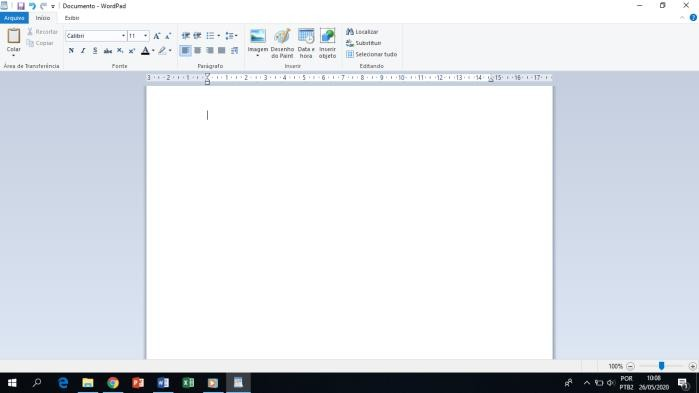Click the Colar paste clipboard icon
This screenshot has width=699, height=393.
pos(14,36)
